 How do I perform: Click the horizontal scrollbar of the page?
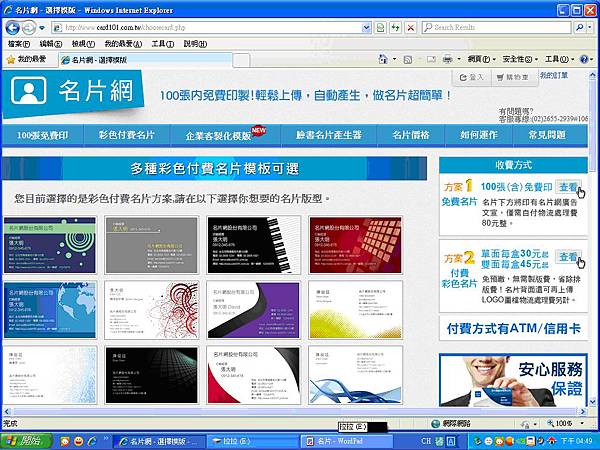295,412
